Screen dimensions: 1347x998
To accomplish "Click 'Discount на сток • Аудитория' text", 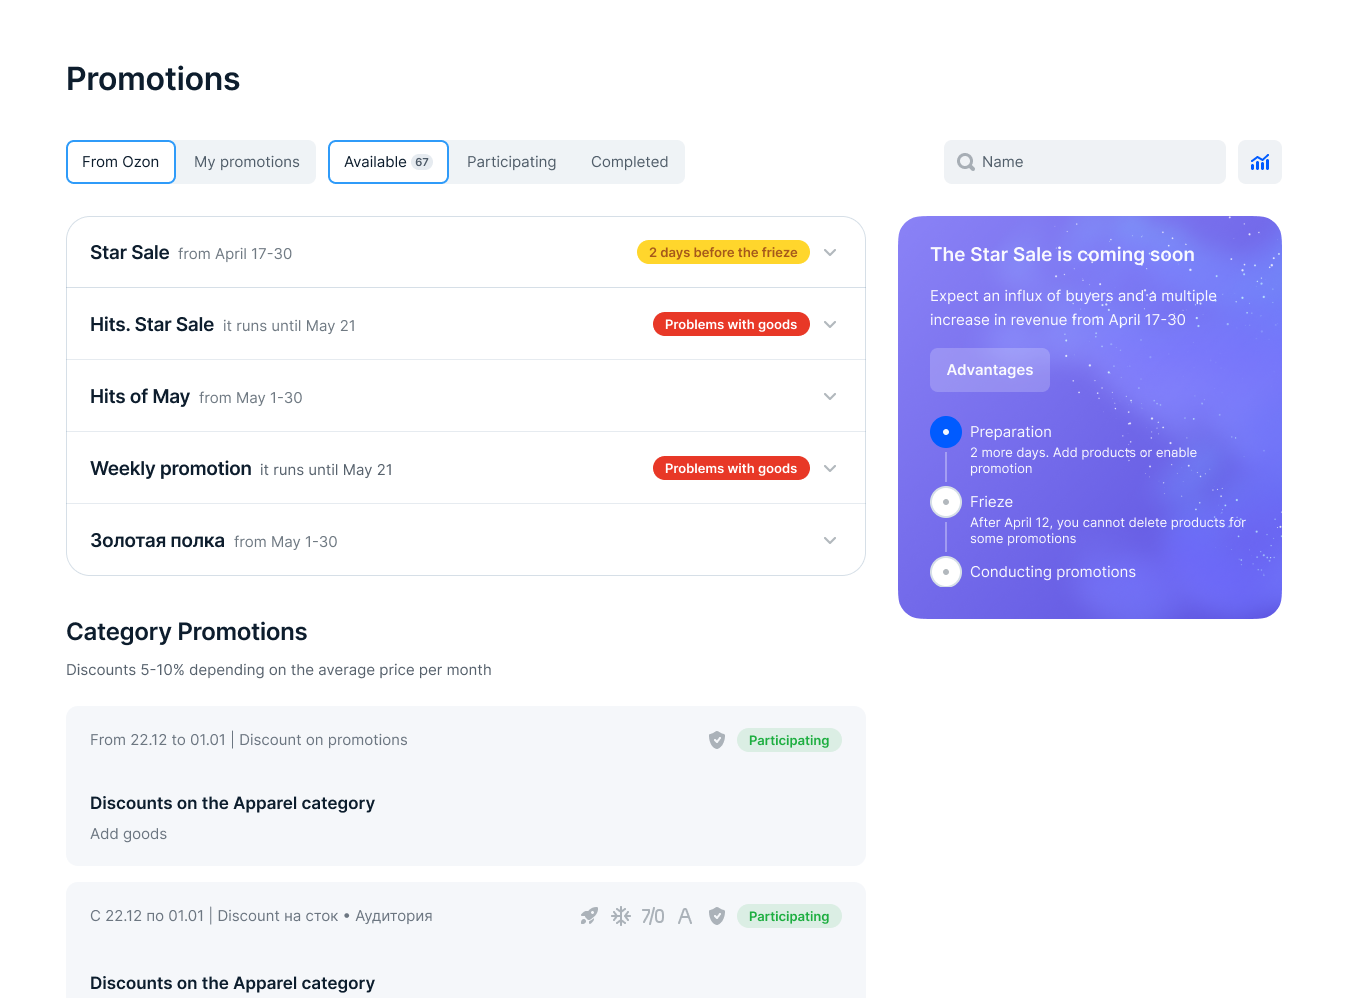I will (x=325, y=916).
